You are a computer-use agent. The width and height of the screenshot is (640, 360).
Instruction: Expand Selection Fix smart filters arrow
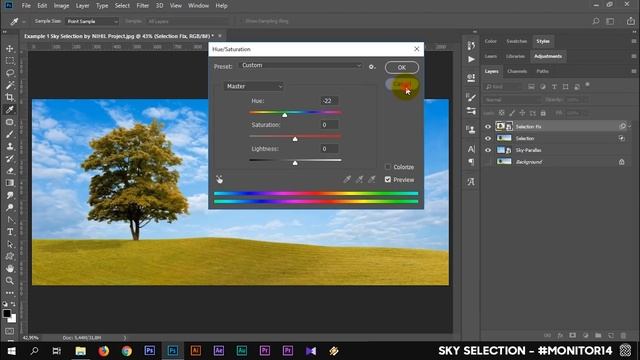click(x=630, y=127)
